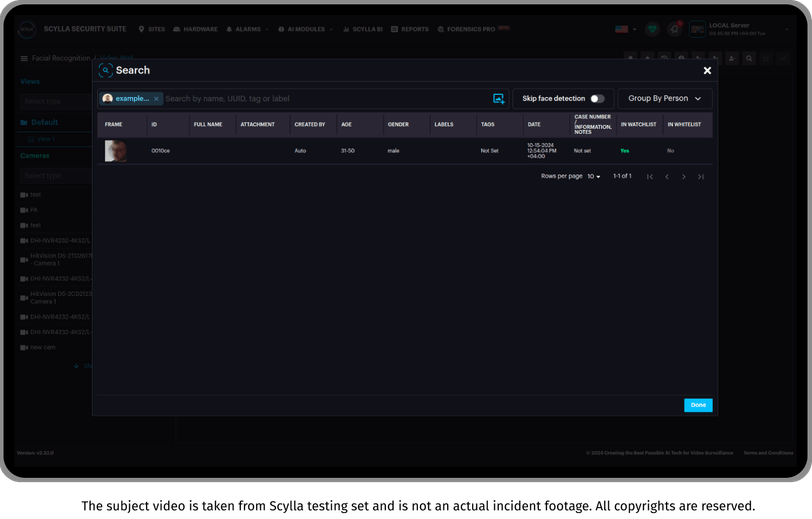812x519 pixels.
Task: Click the green heart health icon
Action: [x=652, y=29]
